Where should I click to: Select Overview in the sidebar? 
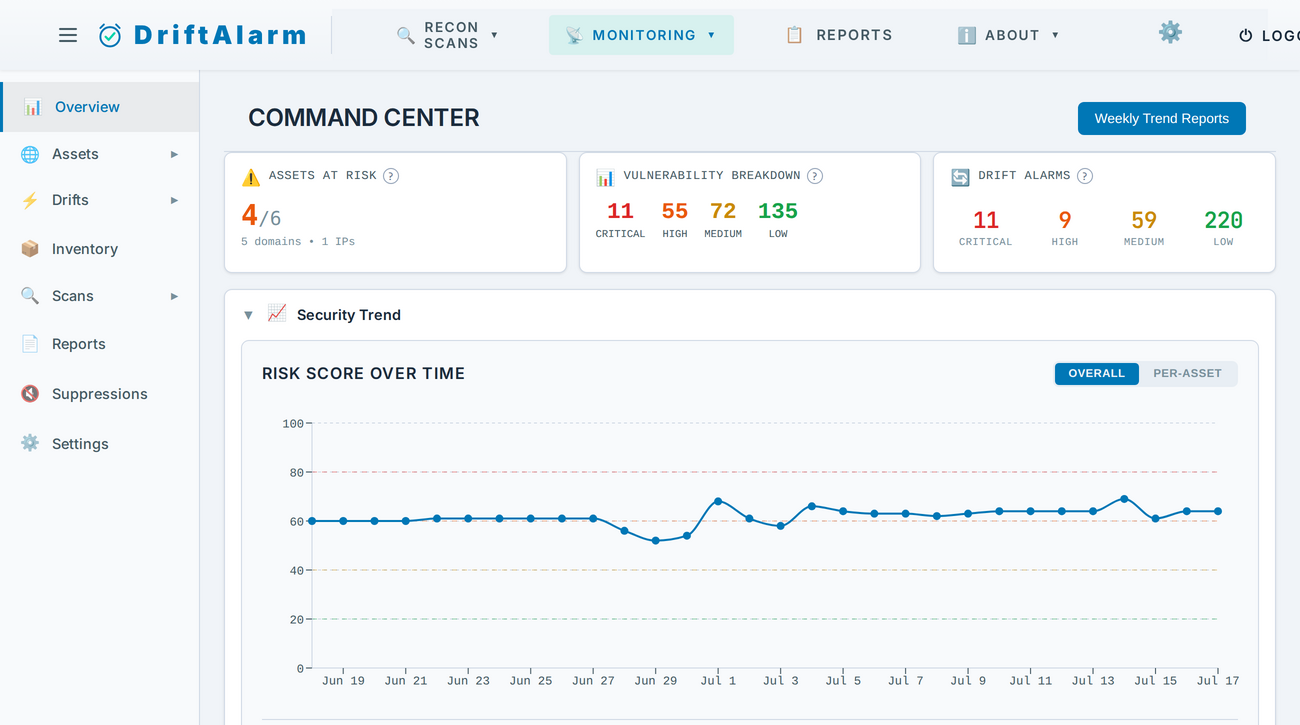(100, 107)
